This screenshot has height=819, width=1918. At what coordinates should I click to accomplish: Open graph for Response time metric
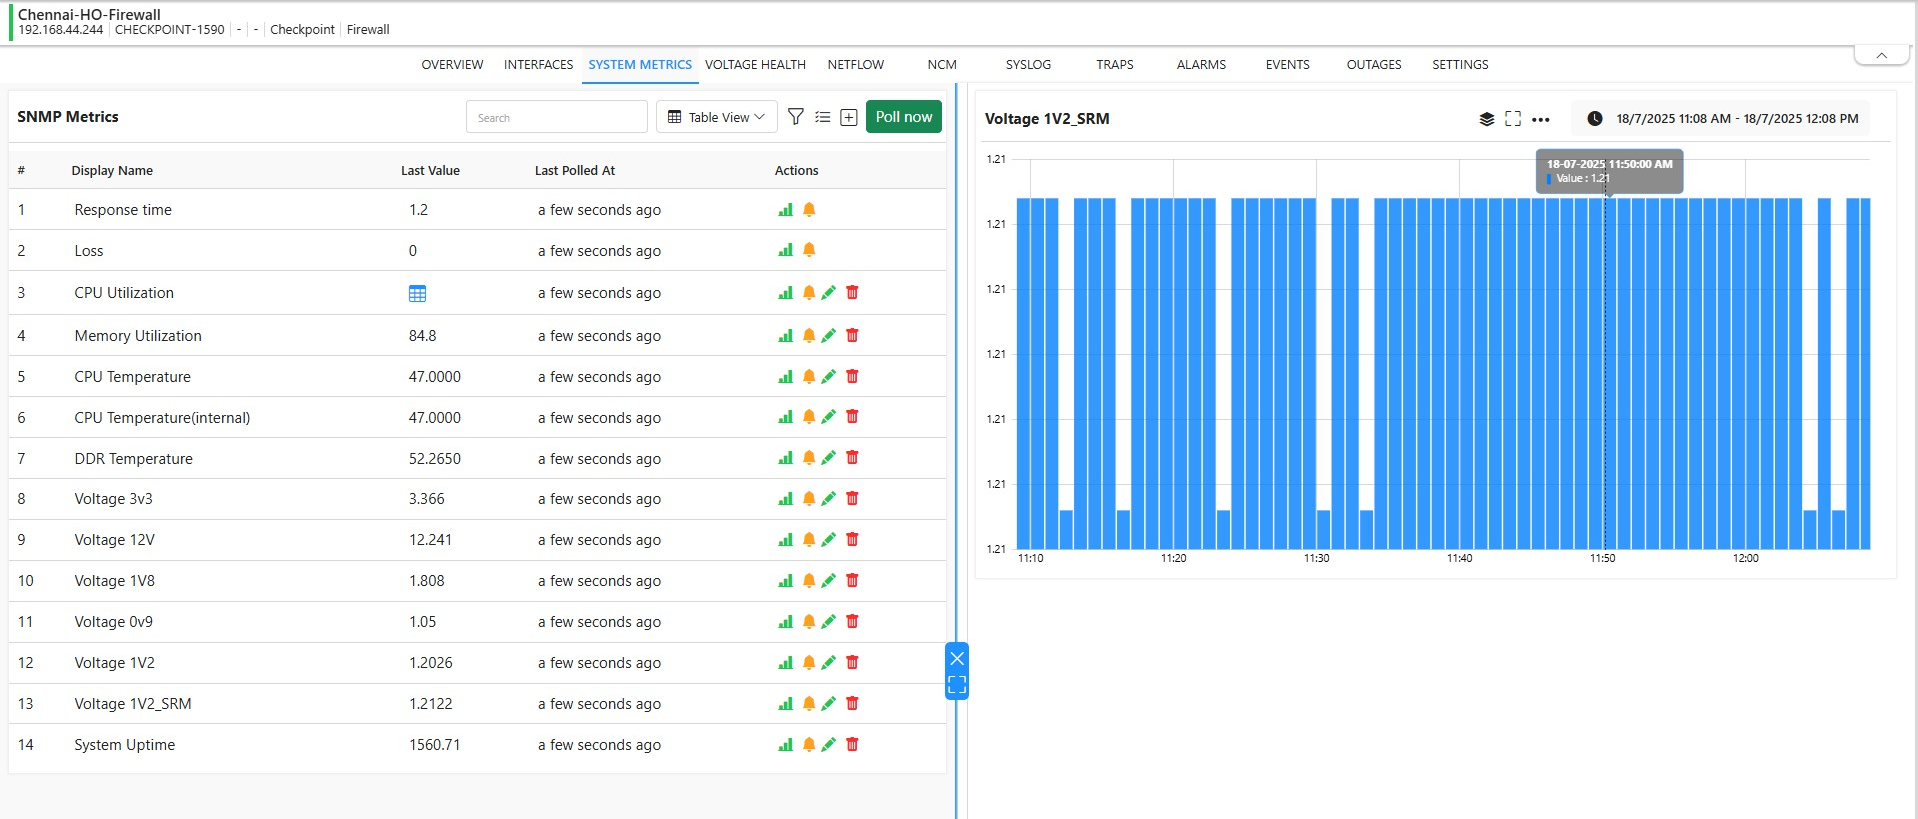(x=785, y=210)
